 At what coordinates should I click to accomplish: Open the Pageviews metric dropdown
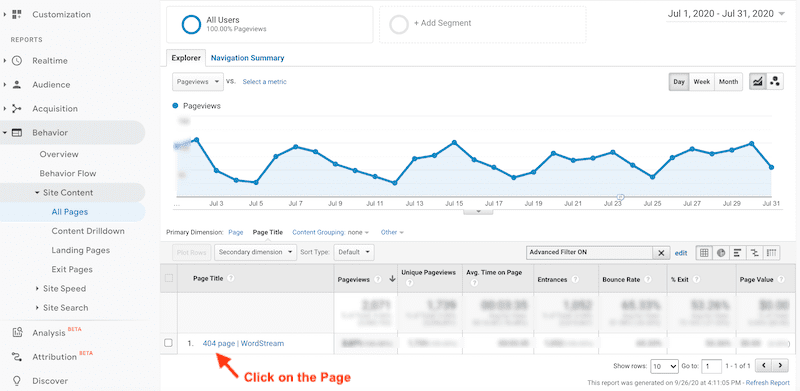[198, 82]
